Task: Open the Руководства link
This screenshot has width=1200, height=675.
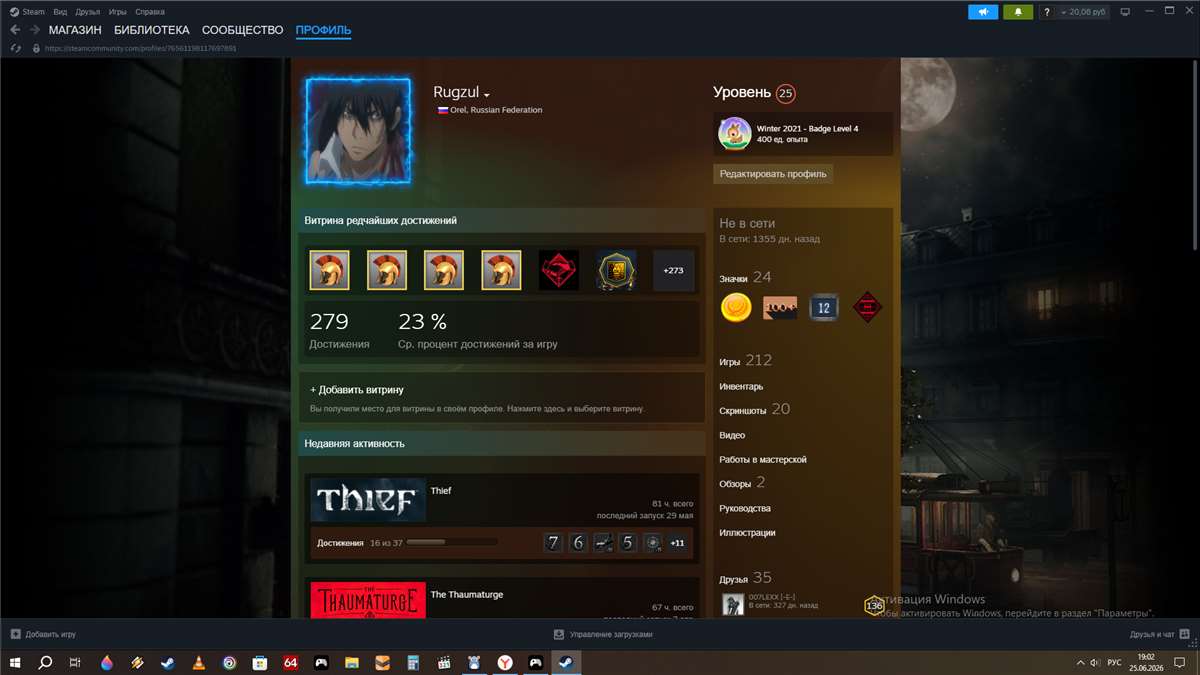Action: (745, 508)
